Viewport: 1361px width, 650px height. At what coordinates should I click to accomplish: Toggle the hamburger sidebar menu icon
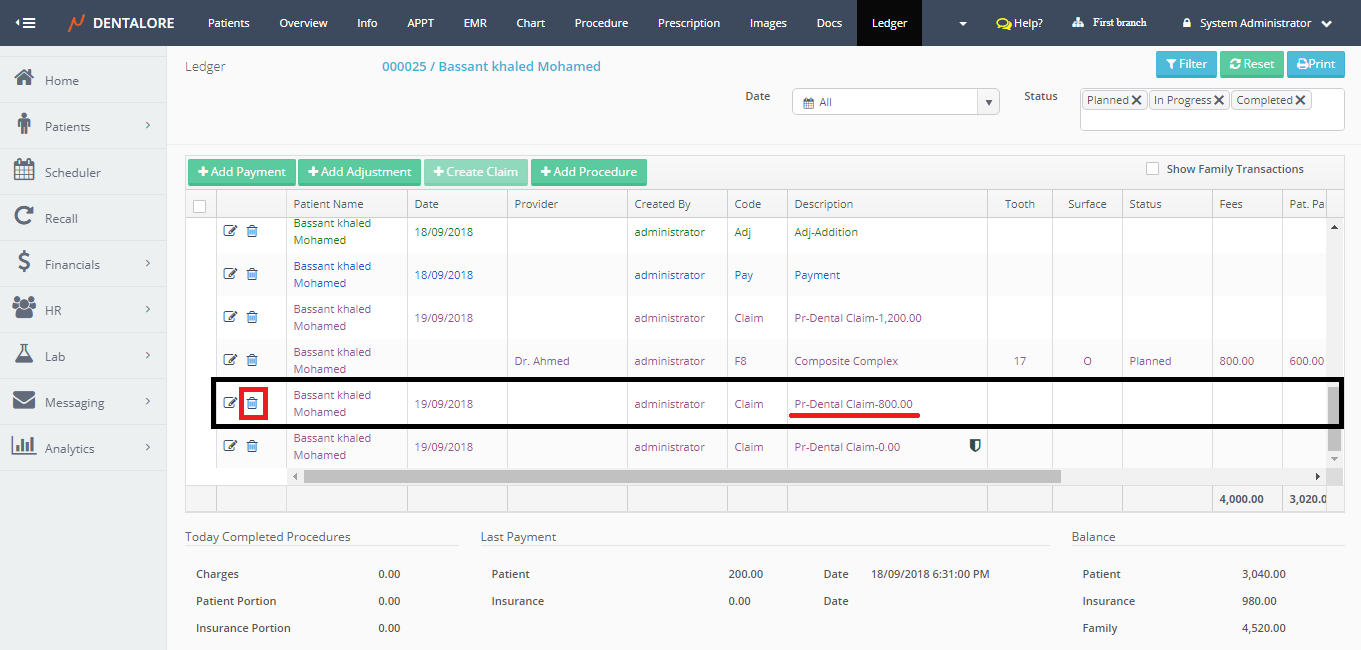(26, 23)
